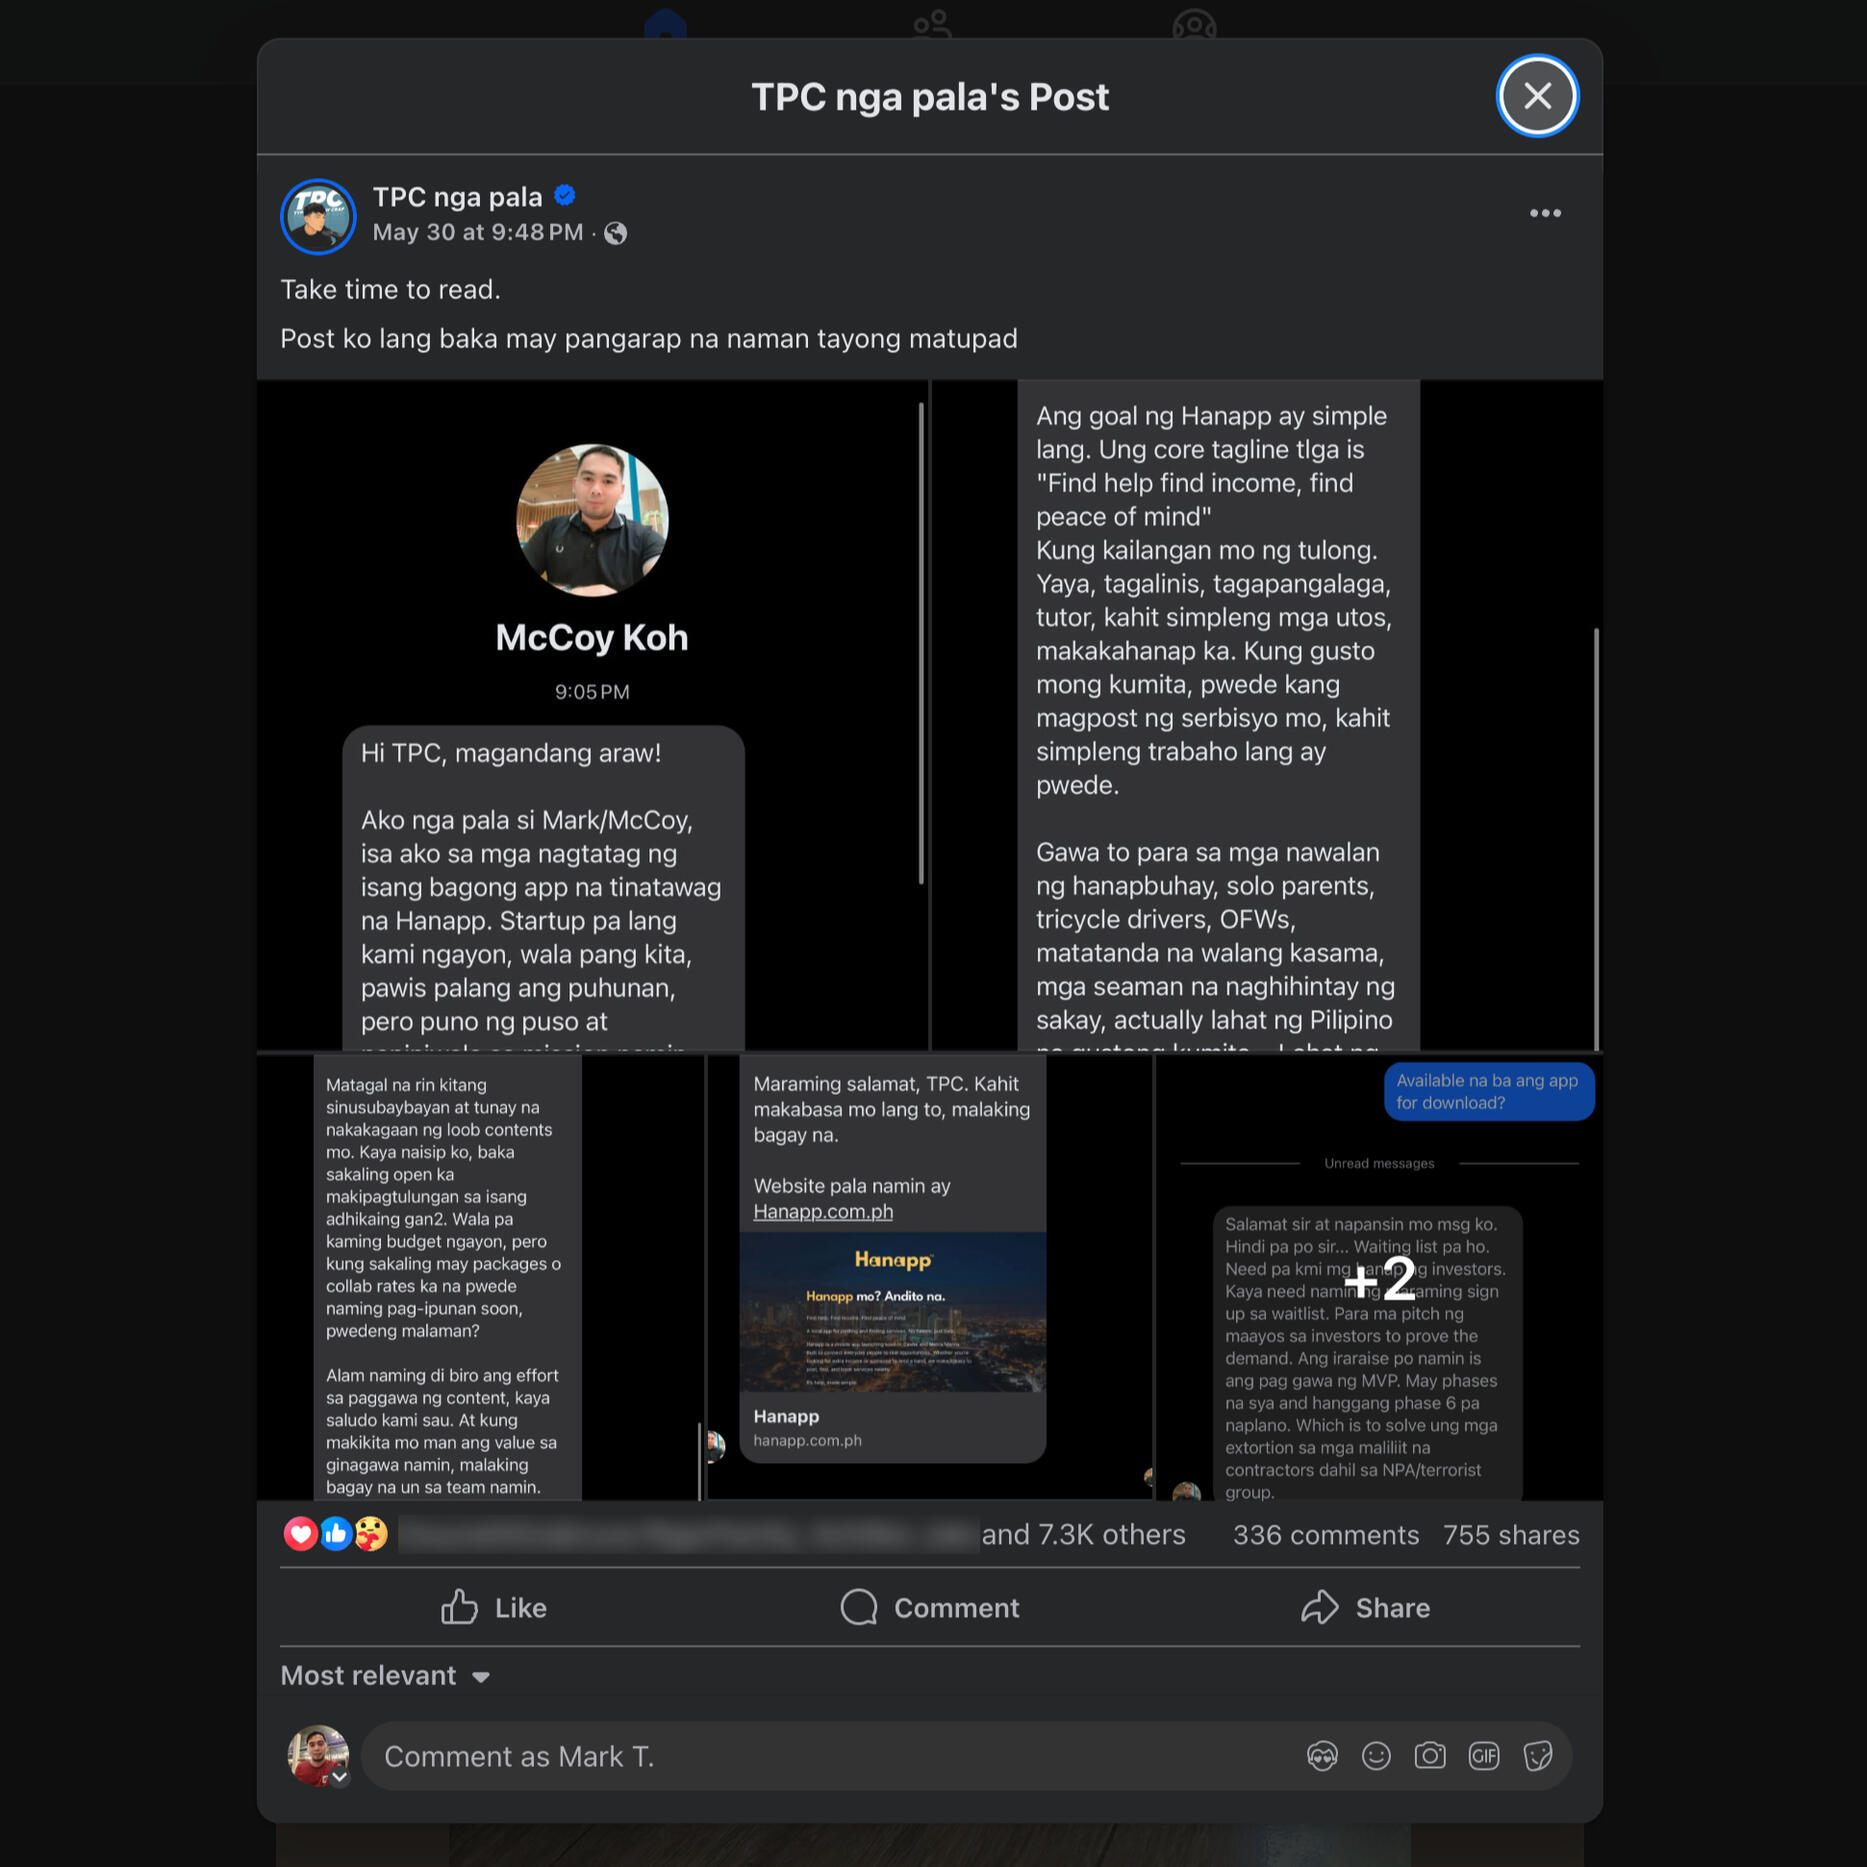Open the emoji picker smiley icon
1867x1867 pixels.
[x=1376, y=1756]
